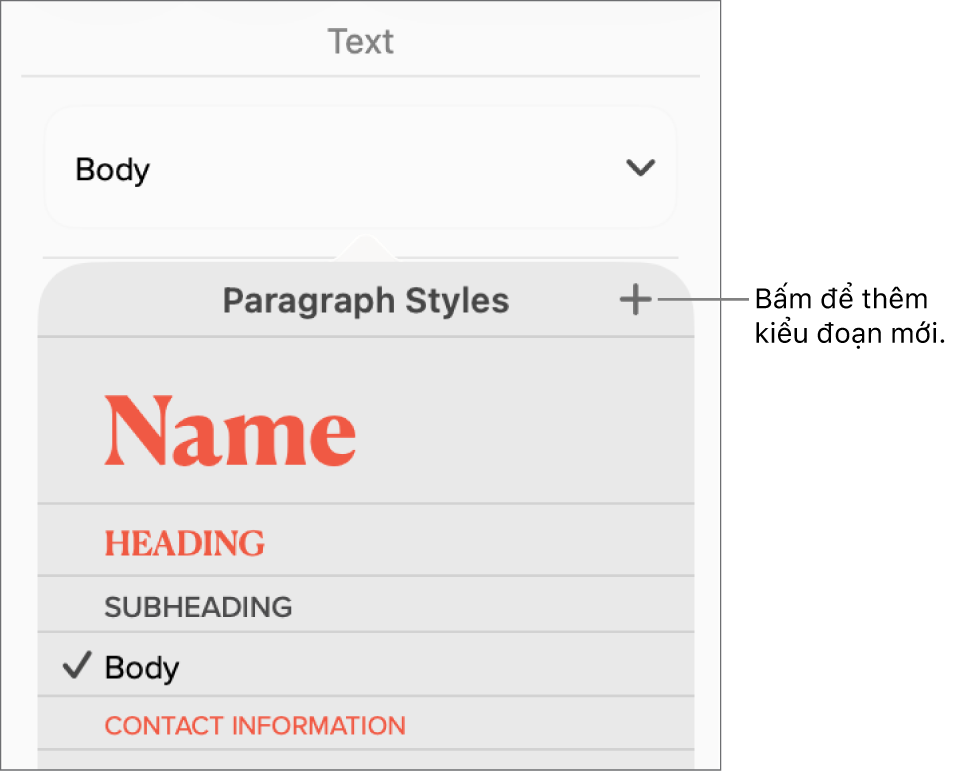Click empty area right of HEADING row
This screenshot has width=956, height=772.
pos(479,540)
